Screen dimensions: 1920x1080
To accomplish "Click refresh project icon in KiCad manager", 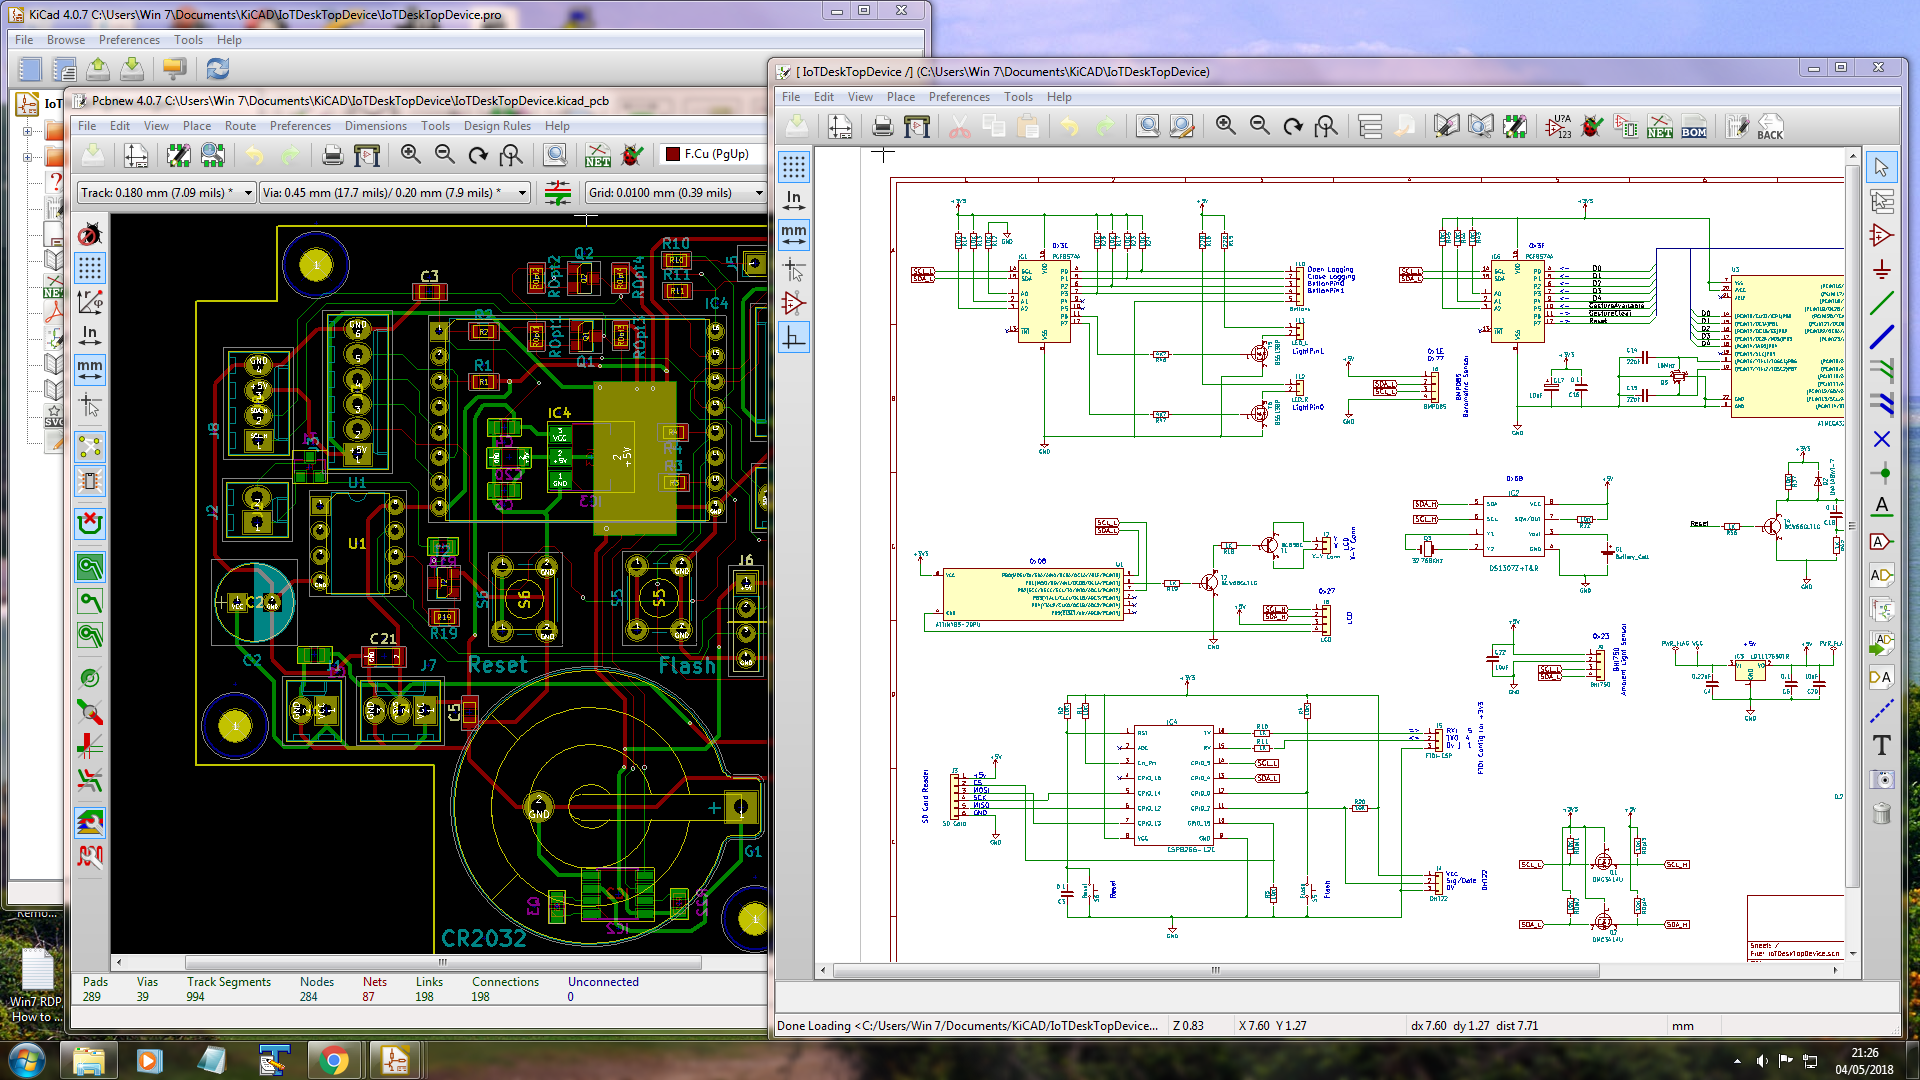I will click(217, 68).
